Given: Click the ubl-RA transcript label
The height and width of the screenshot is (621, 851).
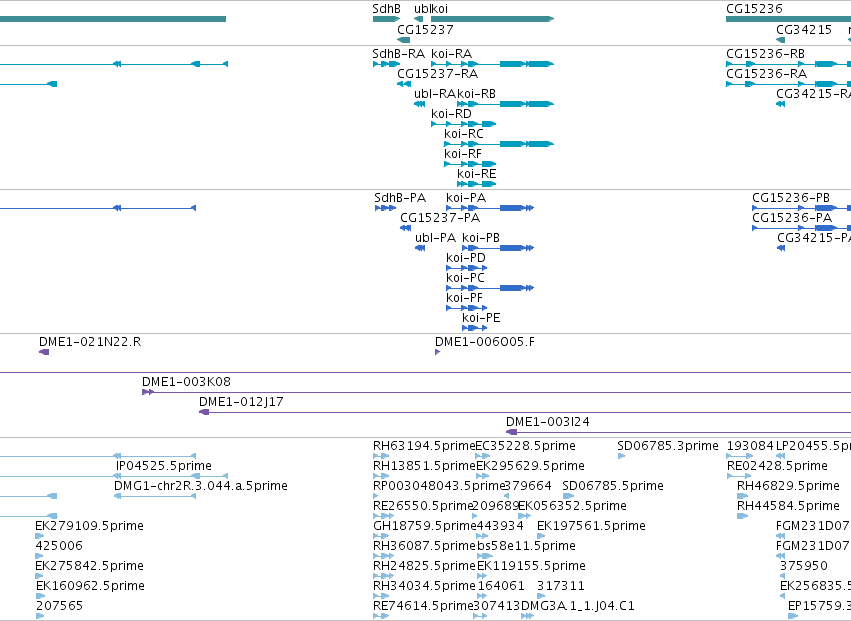Looking at the screenshot, I should [435, 94].
